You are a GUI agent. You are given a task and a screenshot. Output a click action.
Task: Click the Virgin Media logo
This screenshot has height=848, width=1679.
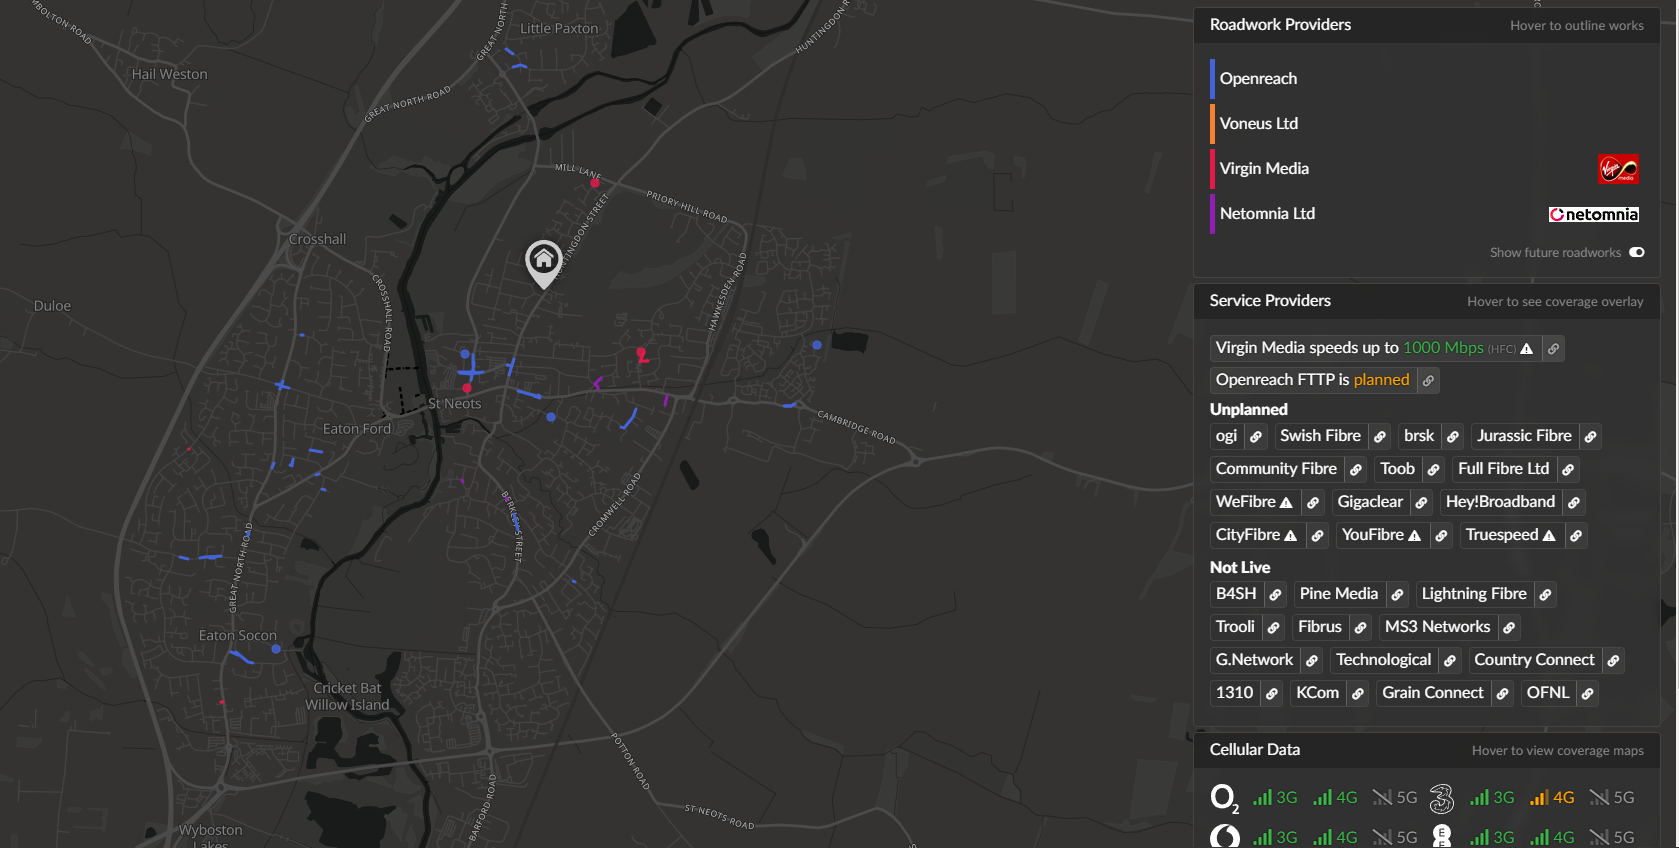1618,169
